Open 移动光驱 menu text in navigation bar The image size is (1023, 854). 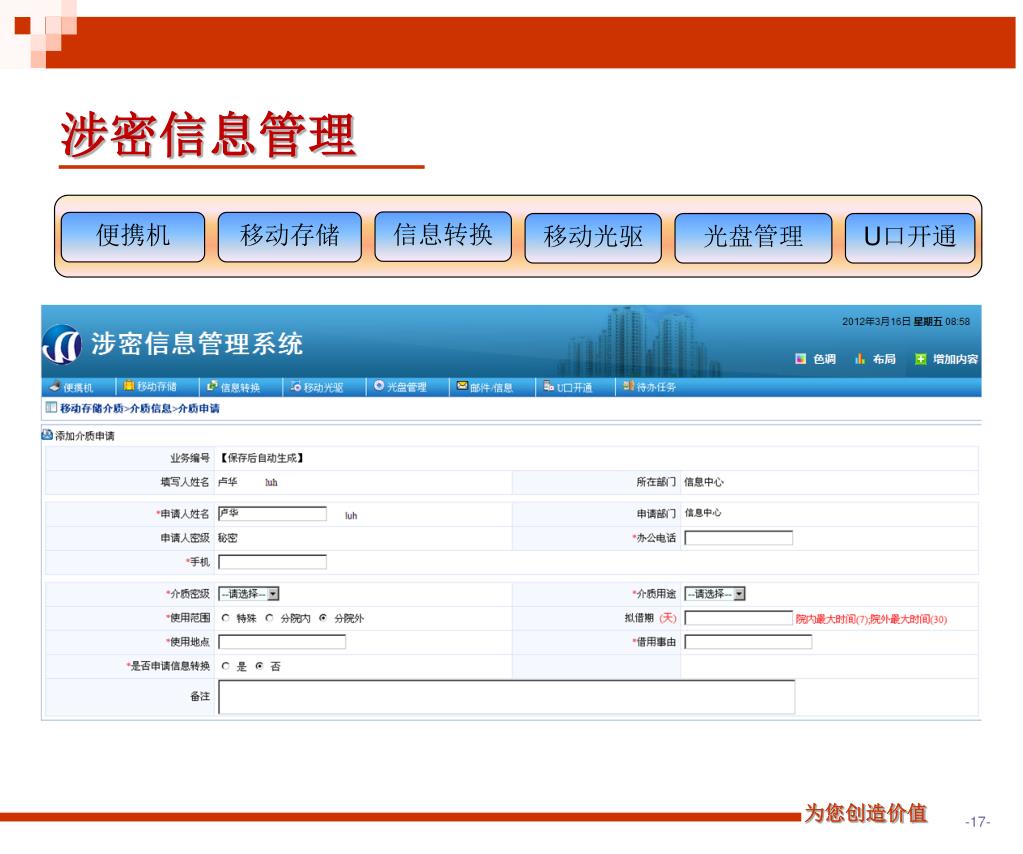[x=324, y=388]
